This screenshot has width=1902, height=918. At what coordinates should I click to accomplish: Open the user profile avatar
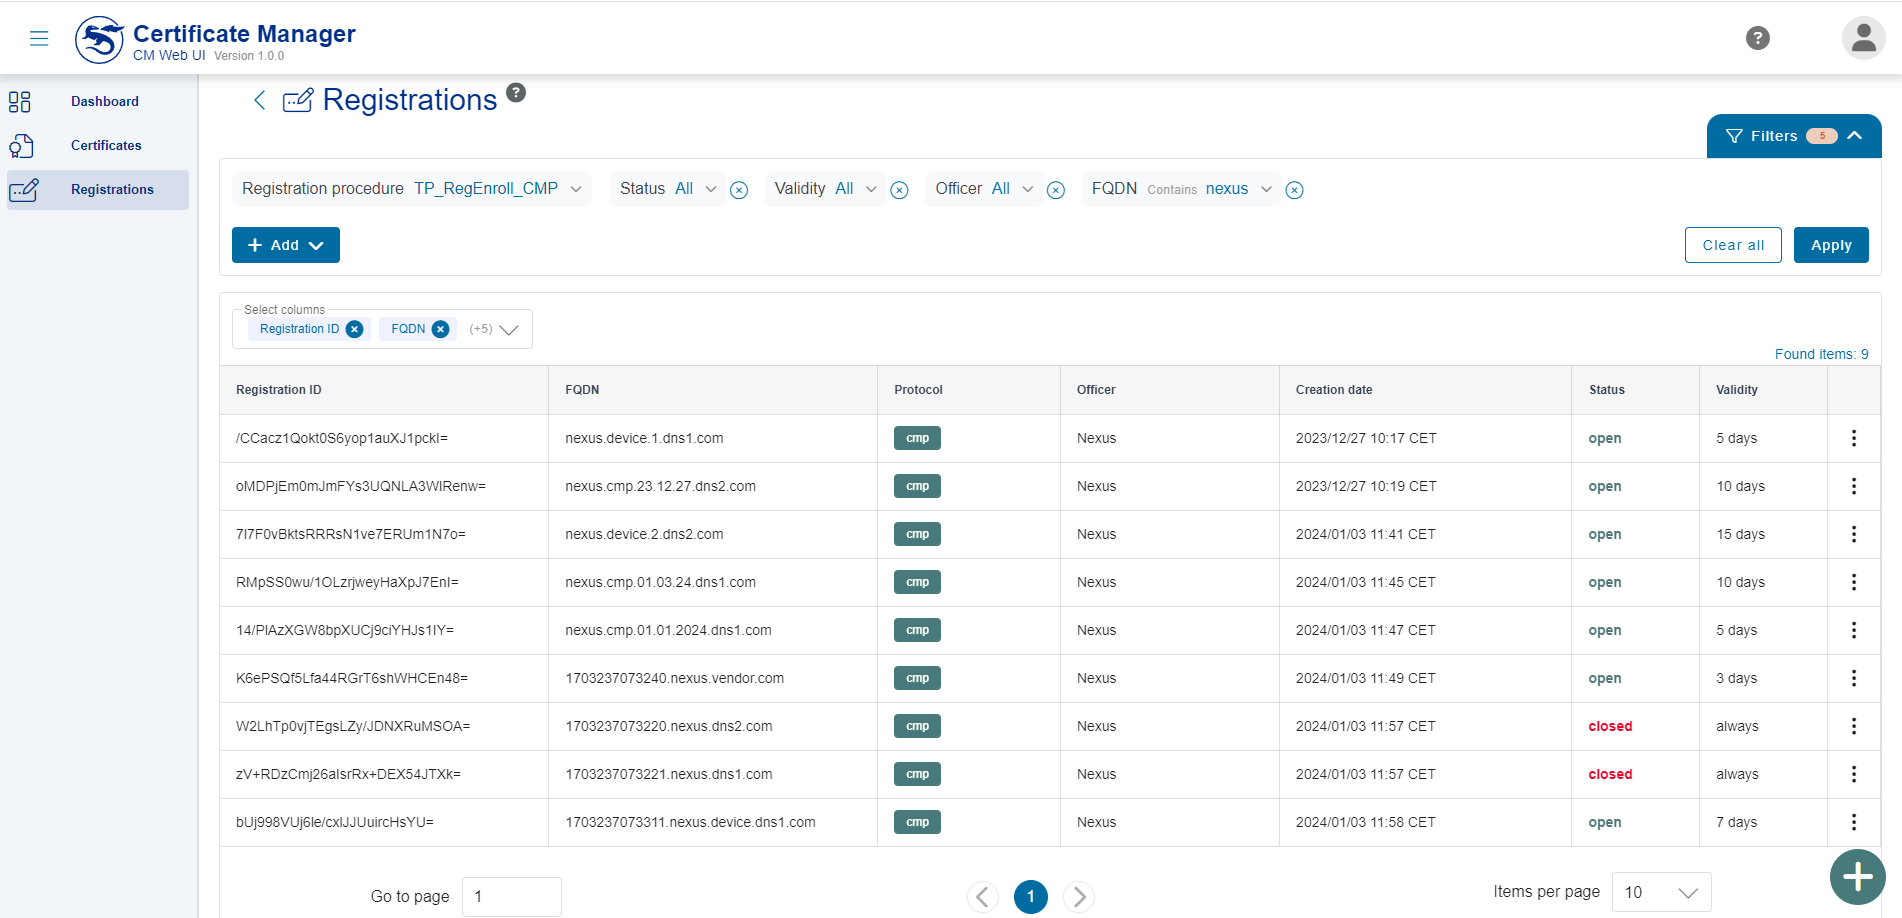click(x=1862, y=38)
